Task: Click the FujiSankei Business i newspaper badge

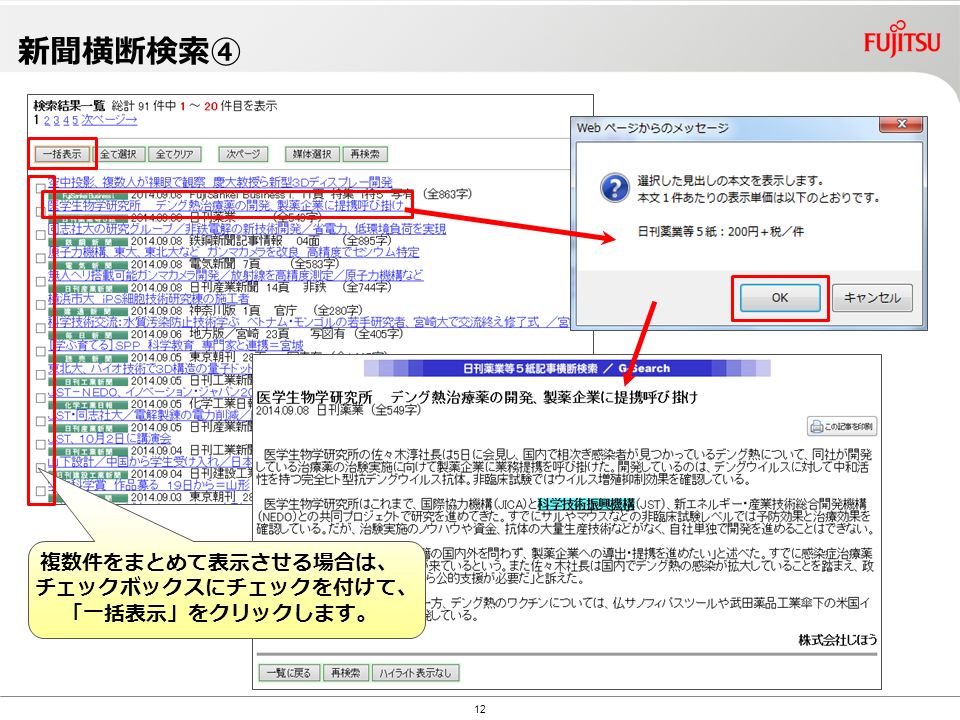Action: click(x=88, y=195)
